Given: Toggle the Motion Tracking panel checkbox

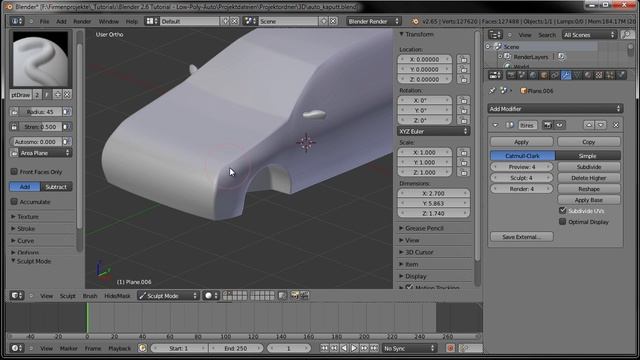Looking at the screenshot, I should 409,287.
